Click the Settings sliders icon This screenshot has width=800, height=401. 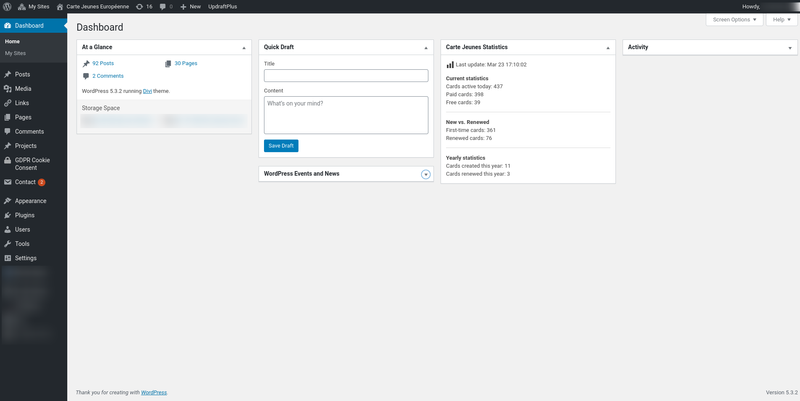(7, 258)
